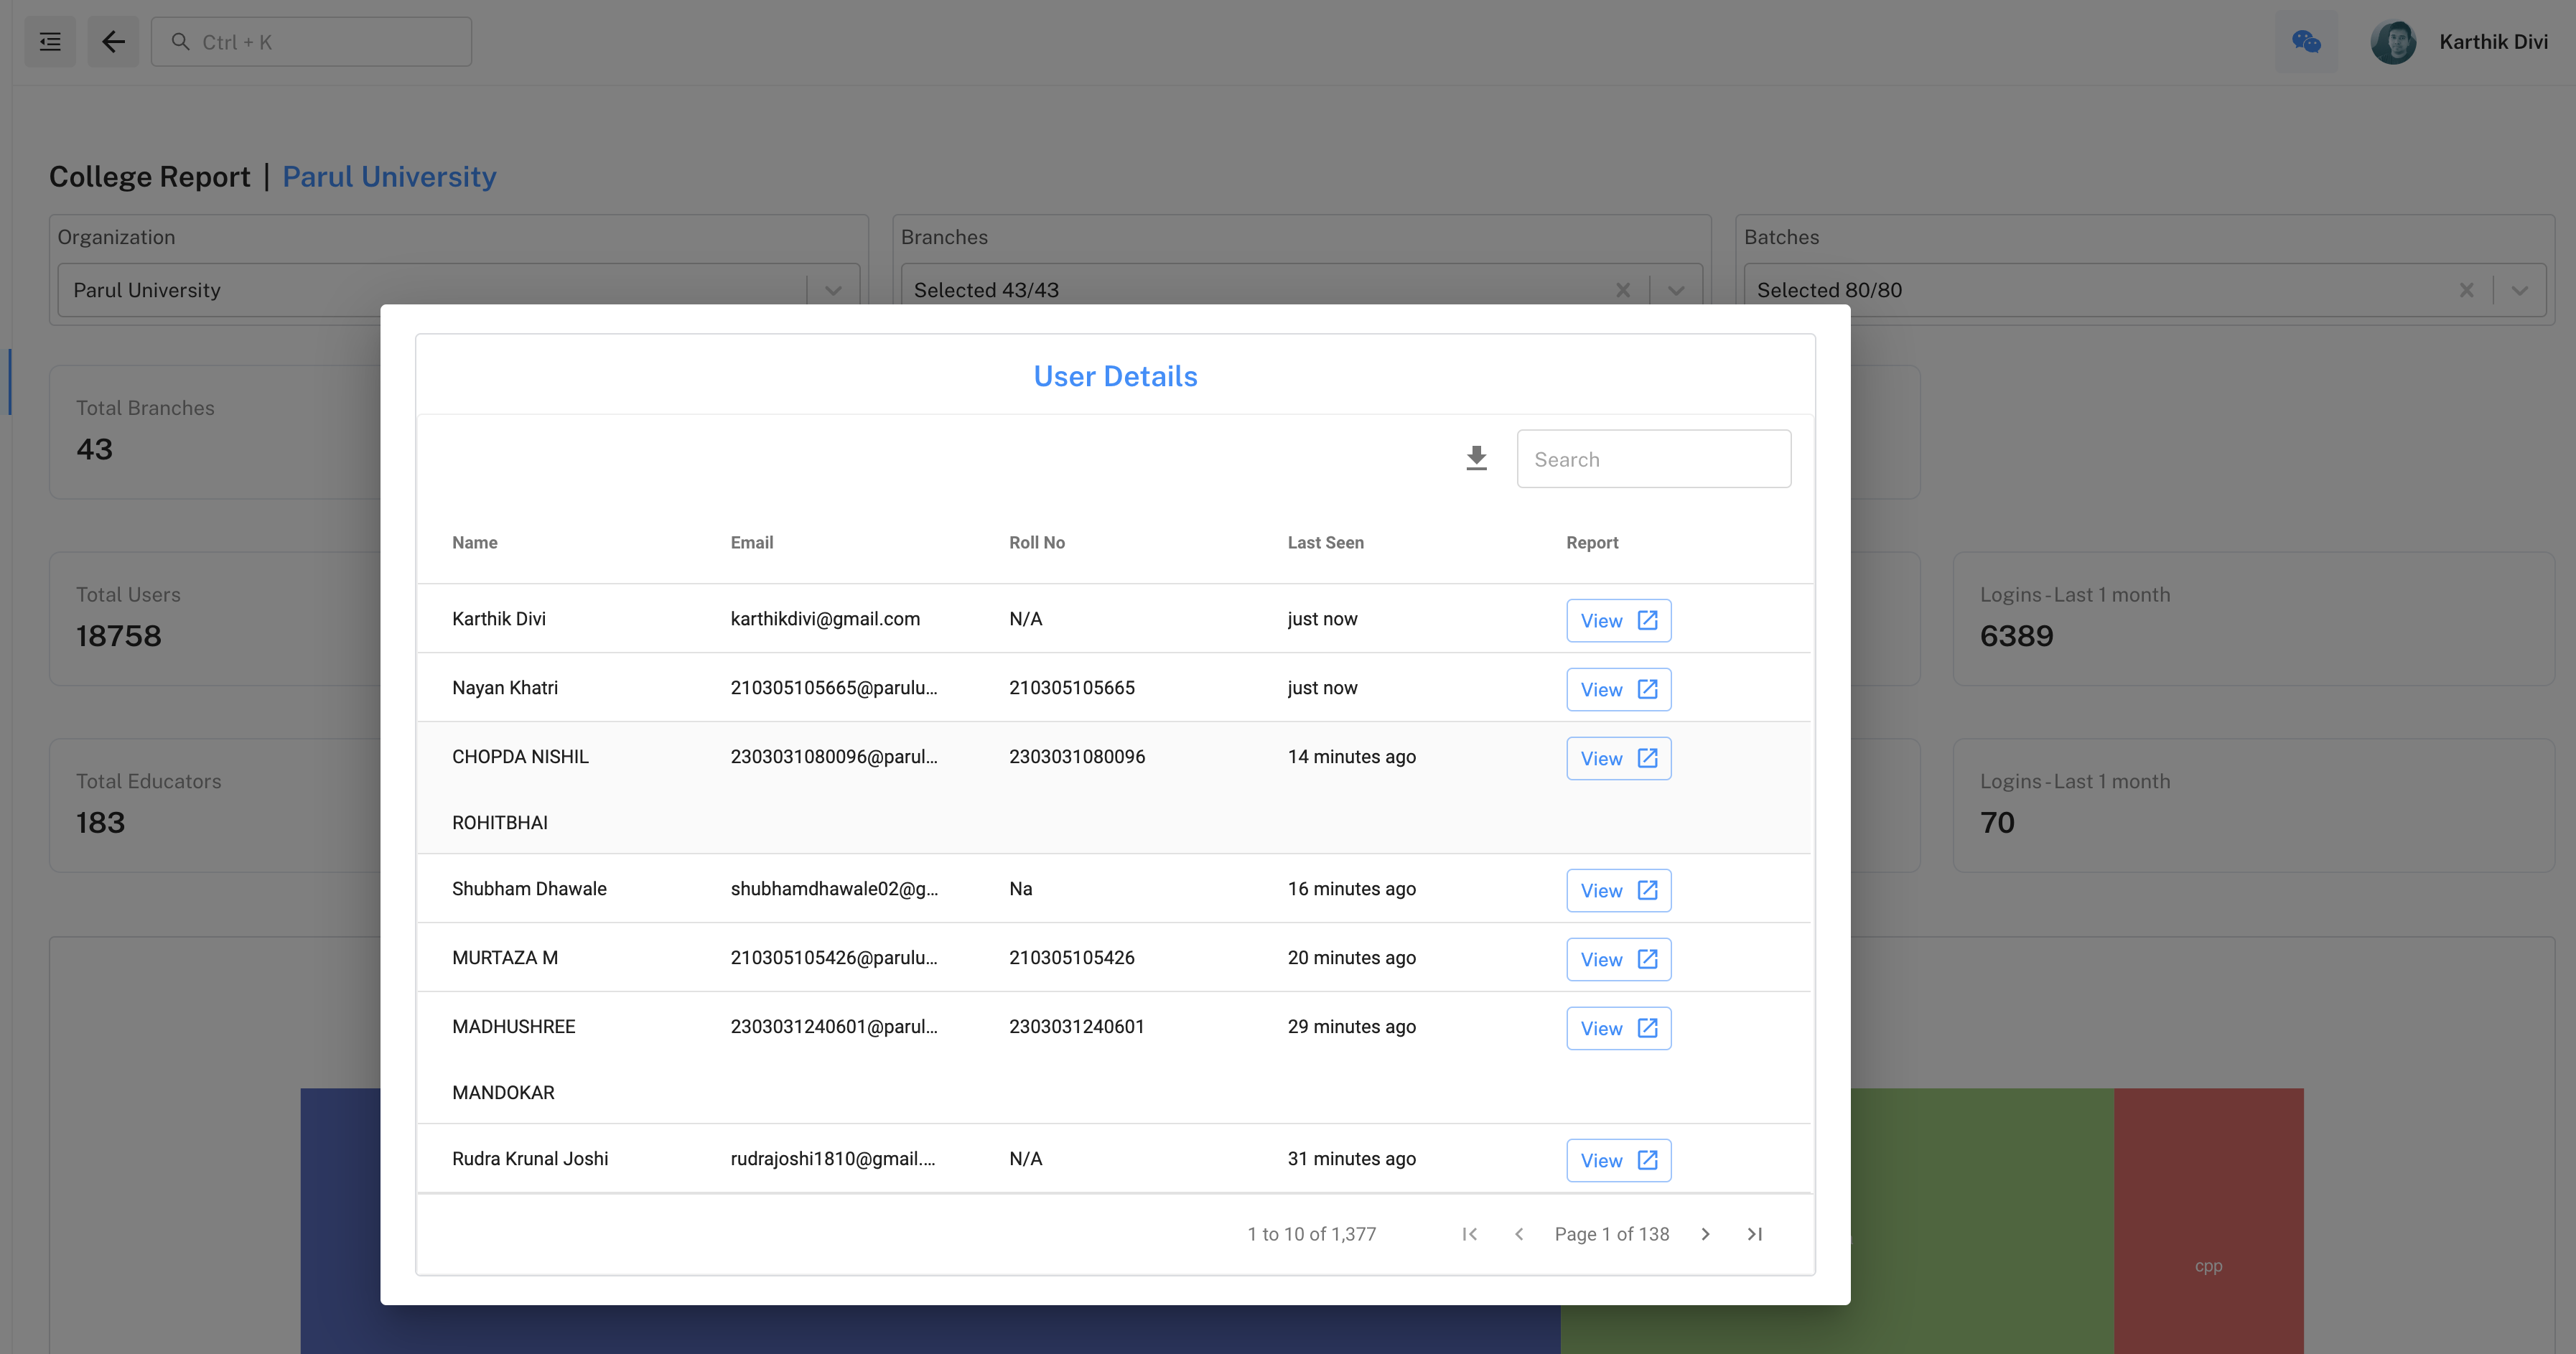
Task: View report for Nayan Khatri
Action: pos(1618,689)
